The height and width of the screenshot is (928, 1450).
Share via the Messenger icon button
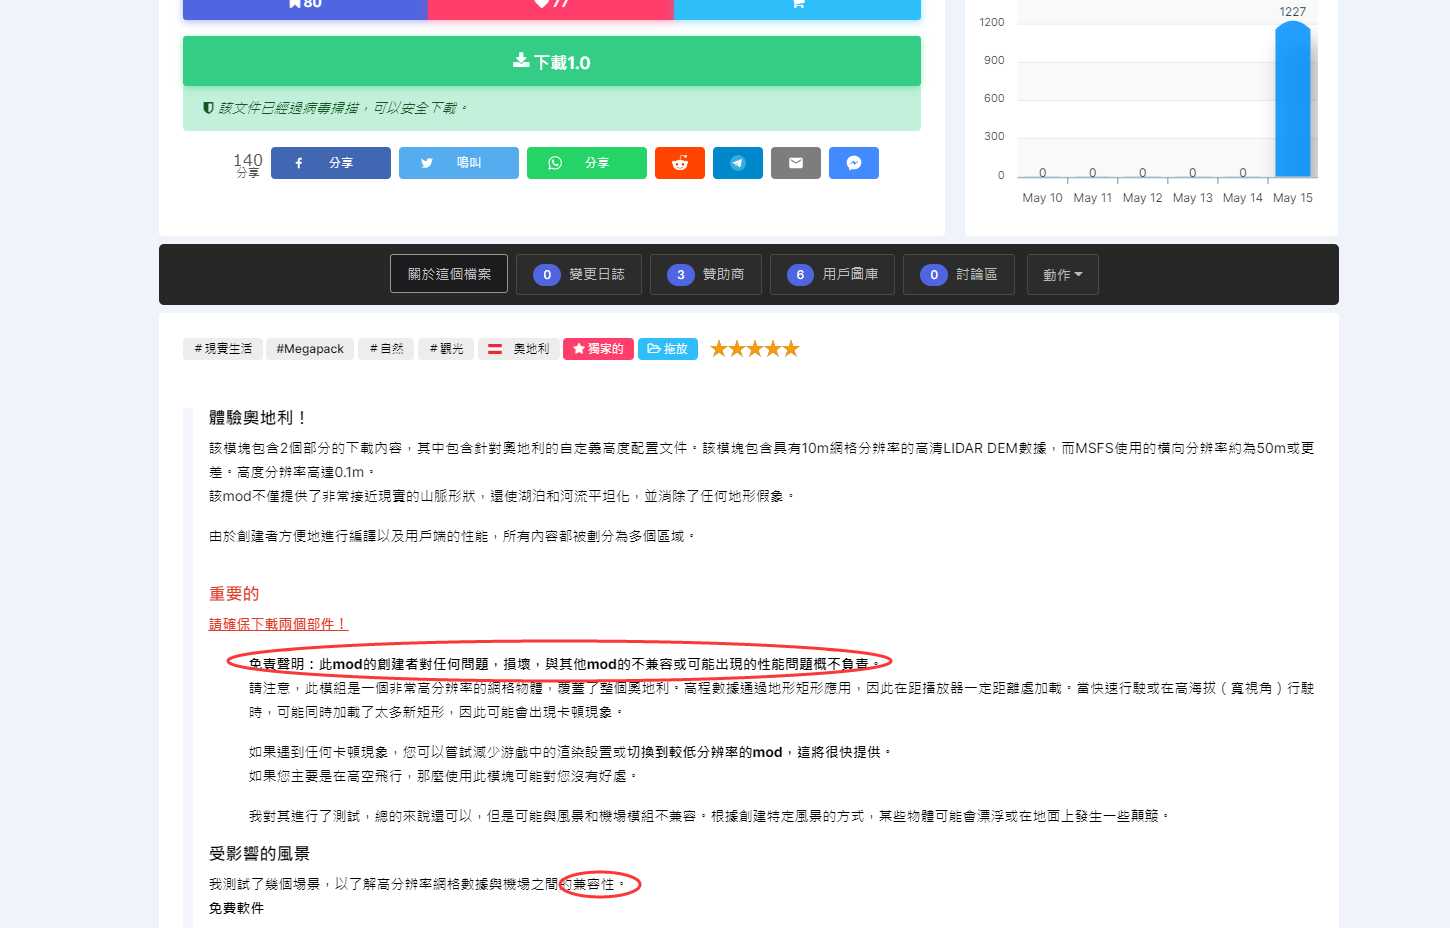(854, 163)
